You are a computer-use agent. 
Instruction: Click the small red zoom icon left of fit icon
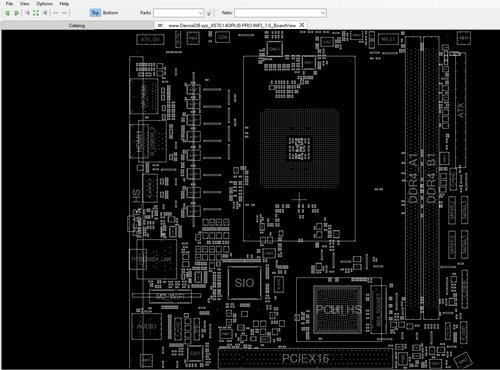click(x=27, y=13)
